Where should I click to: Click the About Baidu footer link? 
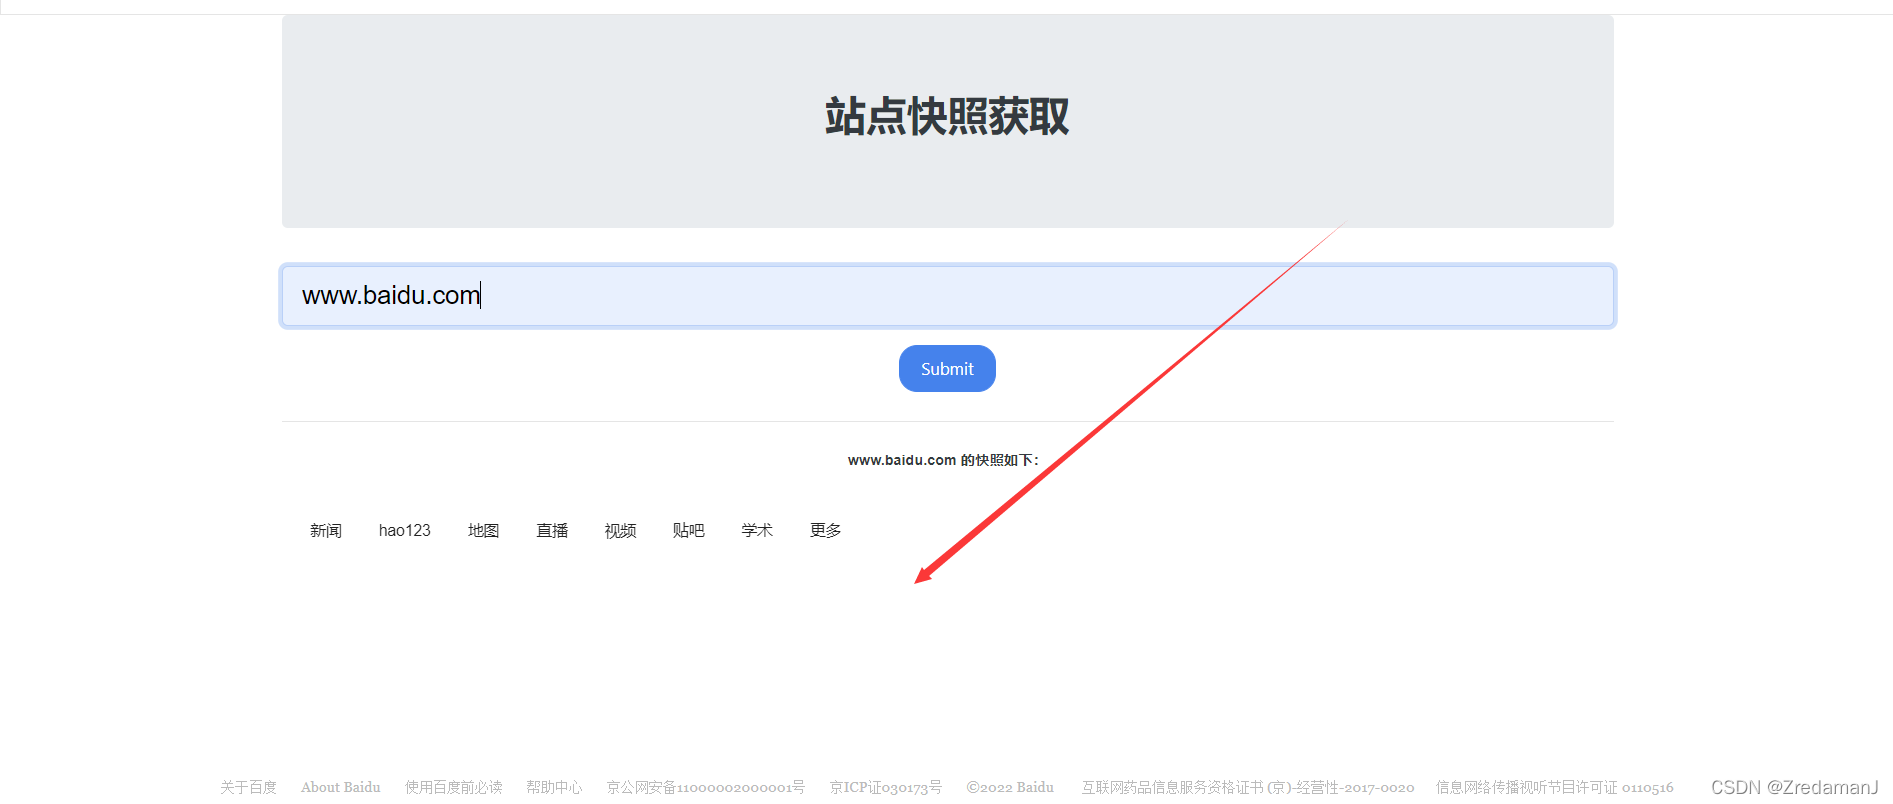pyautogui.click(x=341, y=788)
